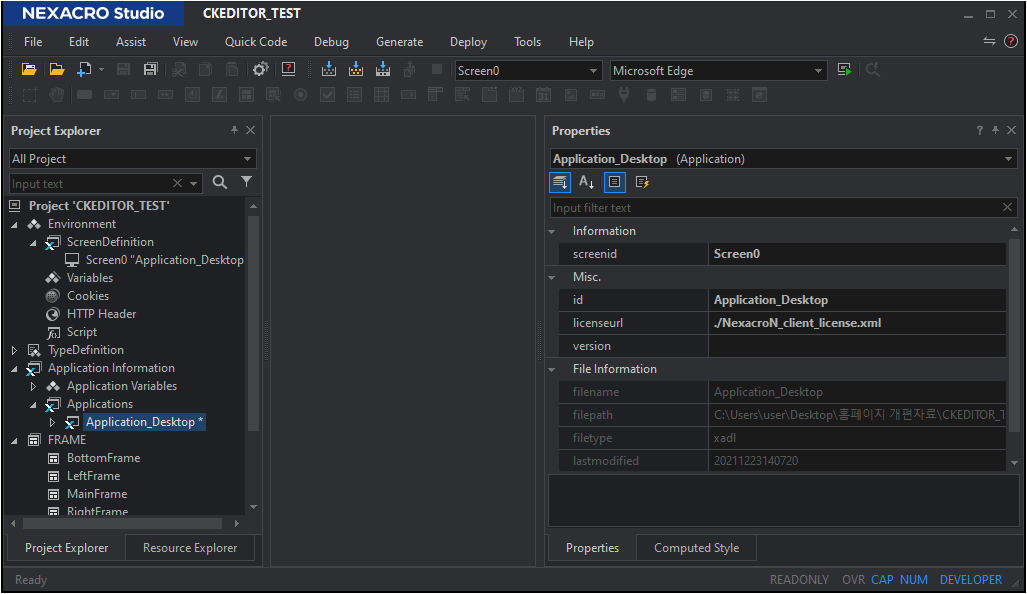
Task: Expand the TypeDefinition tree node
Action: 14,350
